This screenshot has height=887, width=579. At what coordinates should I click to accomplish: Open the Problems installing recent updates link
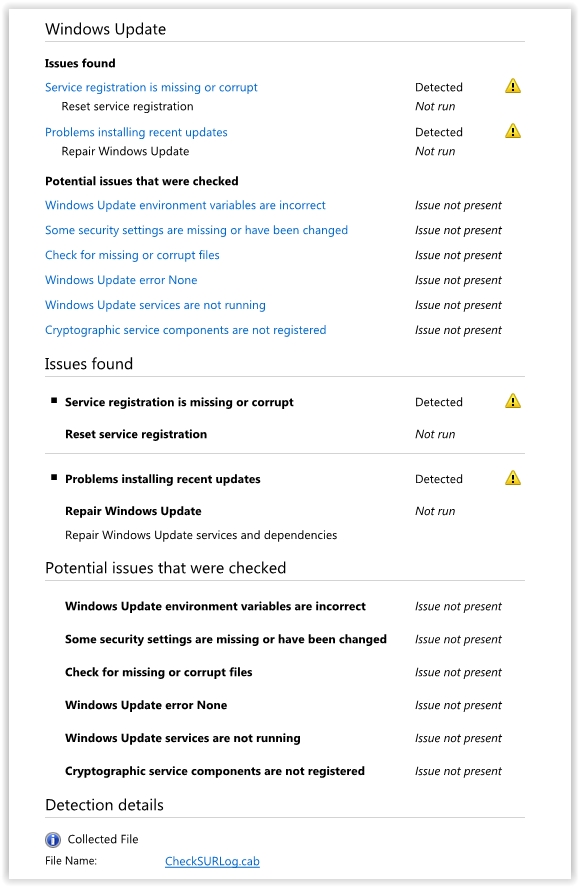pos(136,132)
